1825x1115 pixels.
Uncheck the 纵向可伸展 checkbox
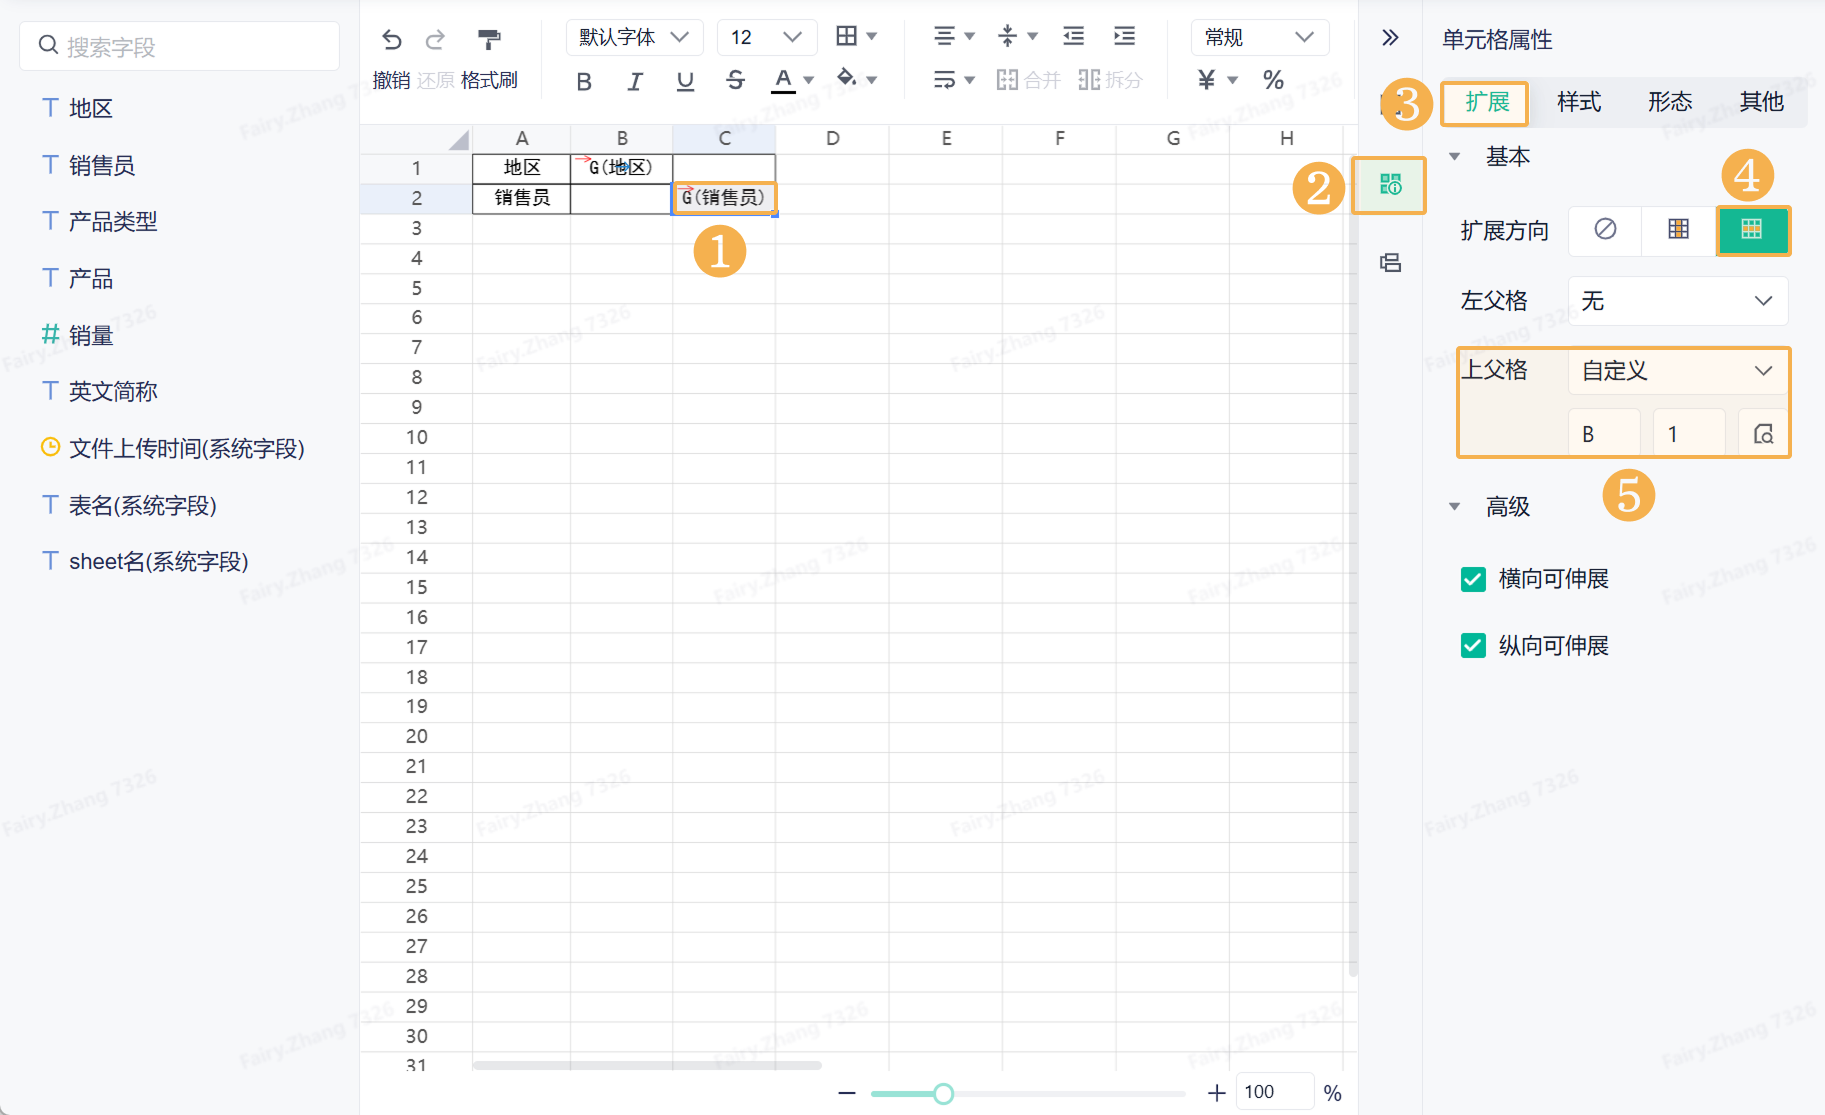(x=1473, y=646)
